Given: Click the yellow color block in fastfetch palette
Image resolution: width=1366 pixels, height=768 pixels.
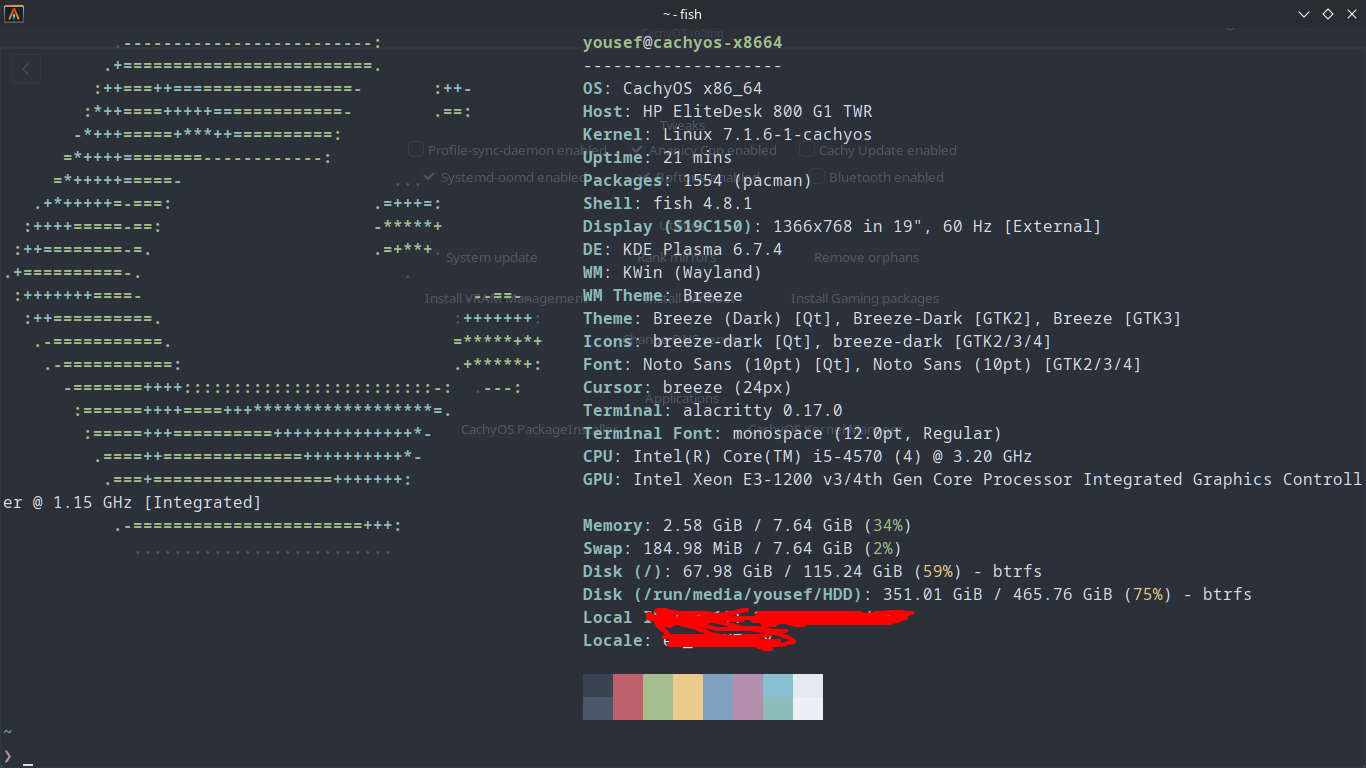Looking at the screenshot, I should [688, 697].
